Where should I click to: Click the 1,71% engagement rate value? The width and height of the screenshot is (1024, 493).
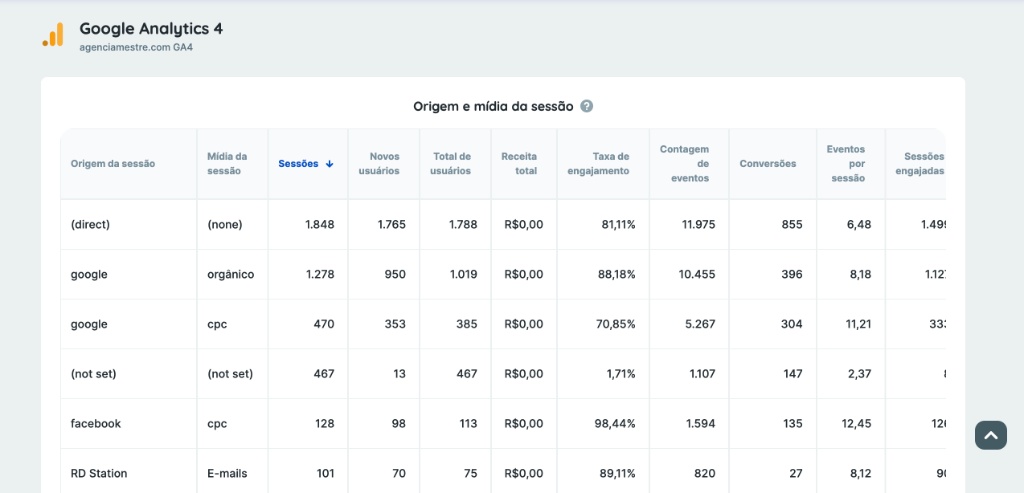(x=621, y=374)
